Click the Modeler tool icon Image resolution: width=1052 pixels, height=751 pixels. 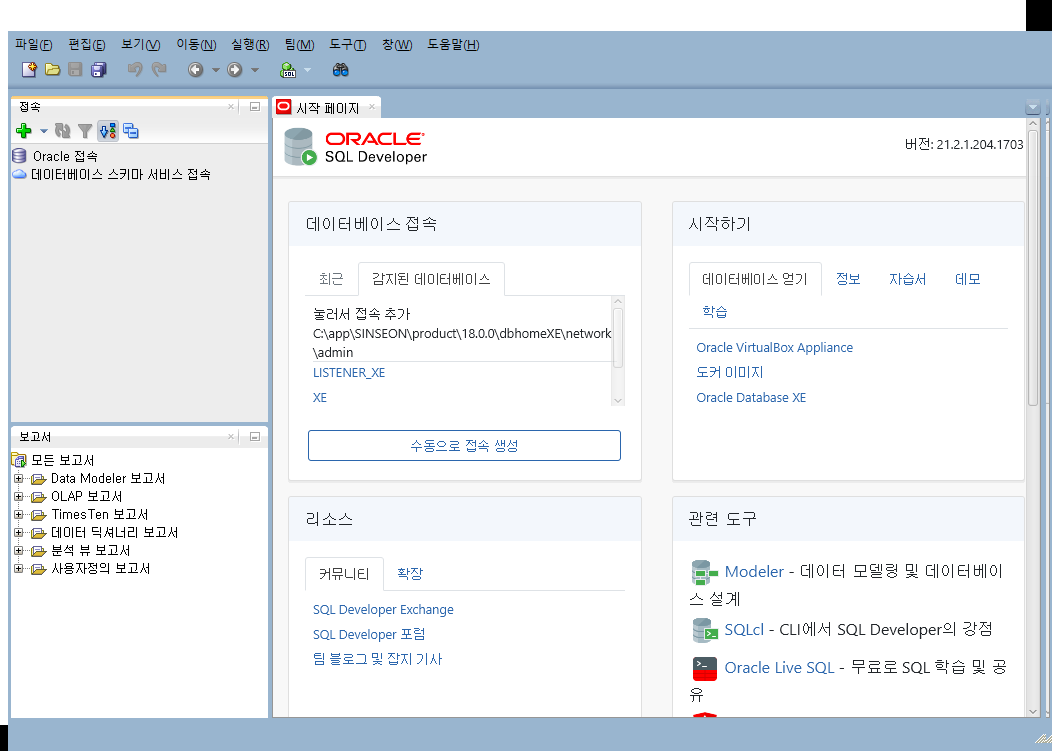pyautogui.click(x=704, y=572)
